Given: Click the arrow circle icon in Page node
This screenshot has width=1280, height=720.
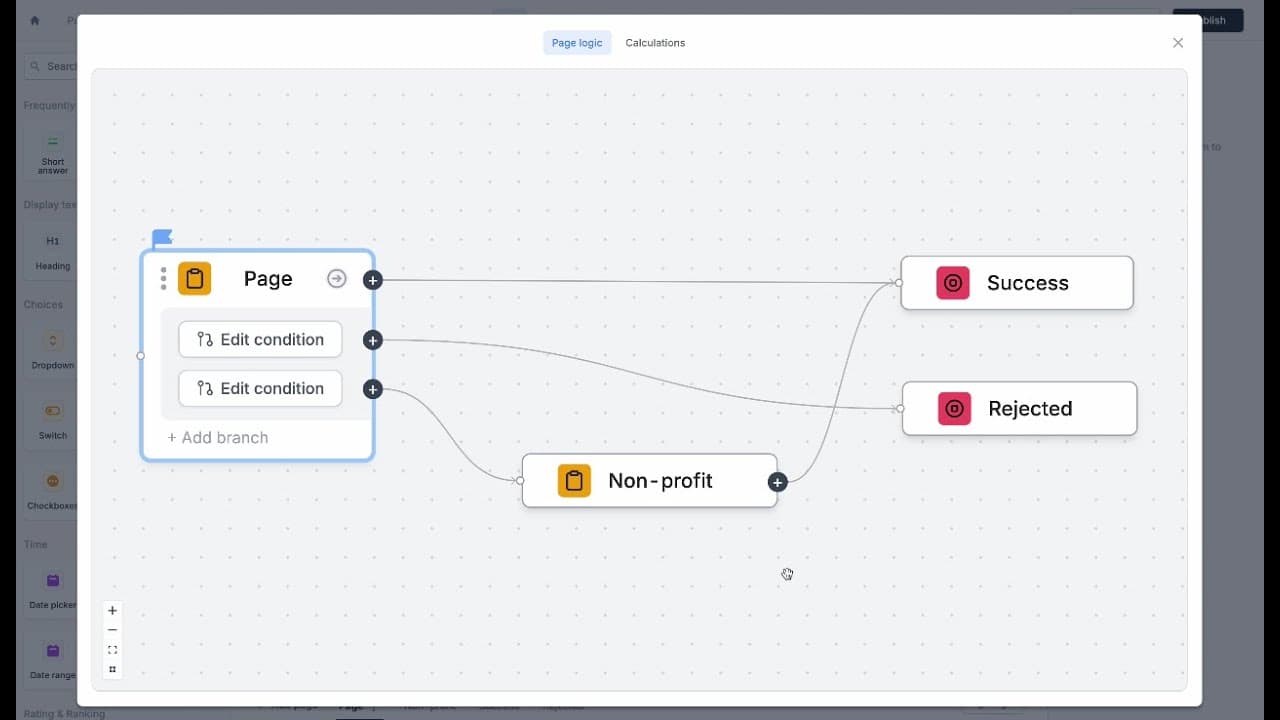Looking at the screenshot, I should pyautogui.click(x=337, y=279).
